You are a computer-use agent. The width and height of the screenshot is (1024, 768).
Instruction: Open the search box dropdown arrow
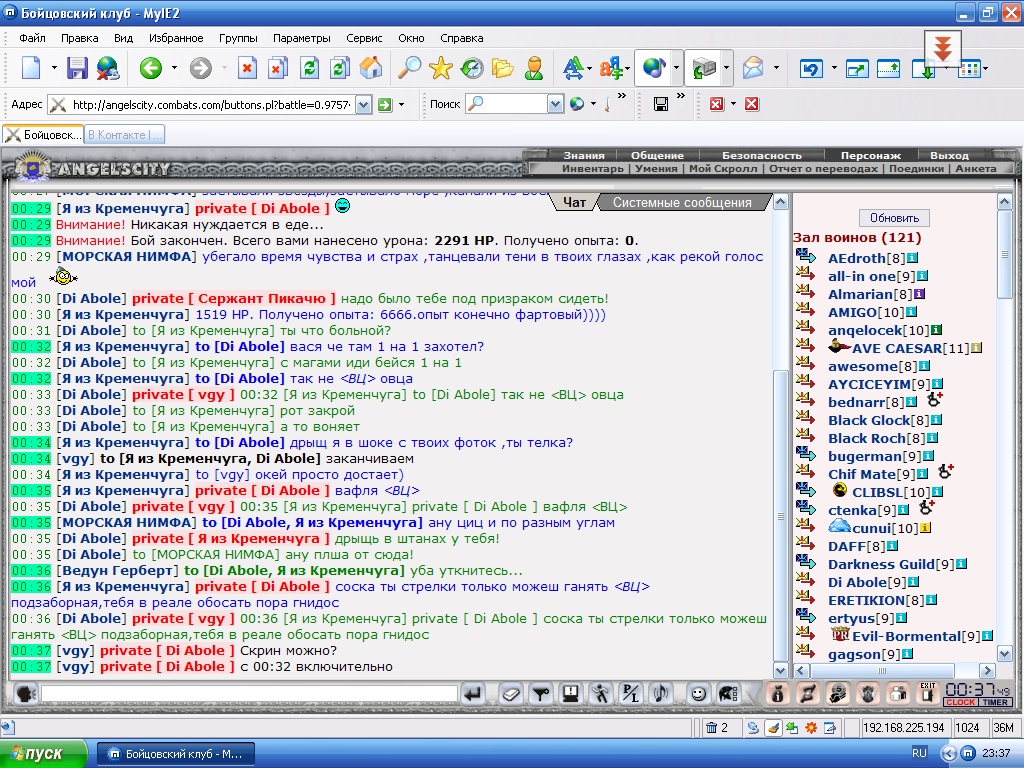click(555, 104)
